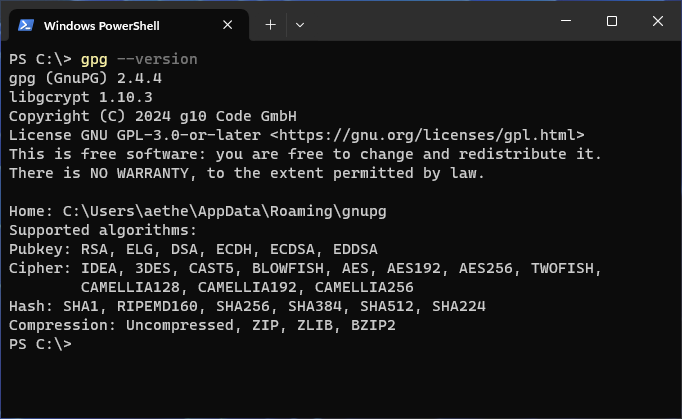
Task: Click the empty PS C:\> prompt line
Action: tap(40, 344)
